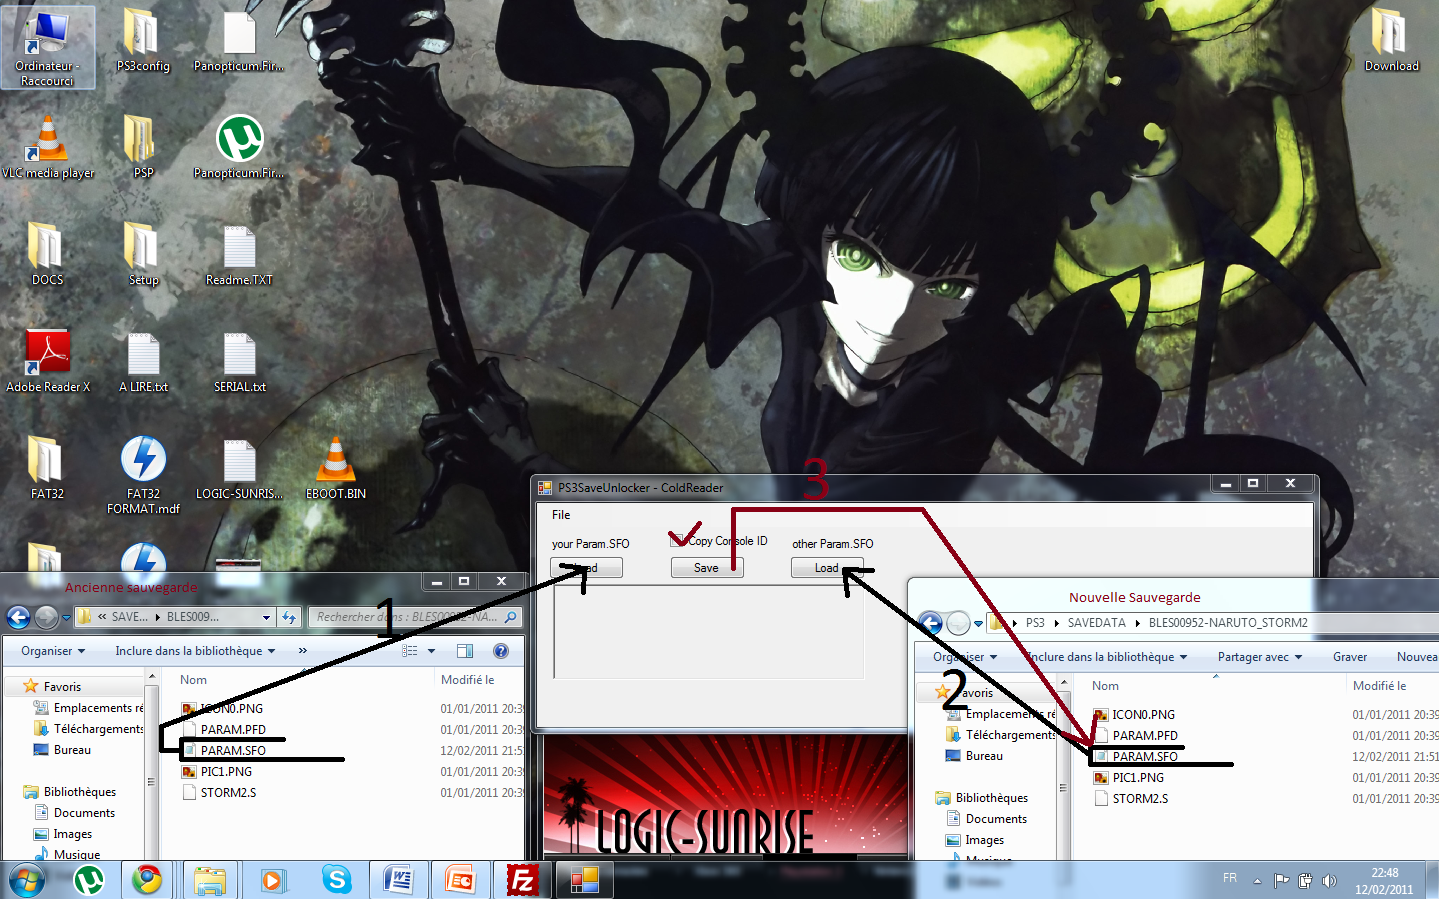Click Graver in right Explorer toolbar
This screenshot has height=899, width=1439.
tap(1350, 657)
